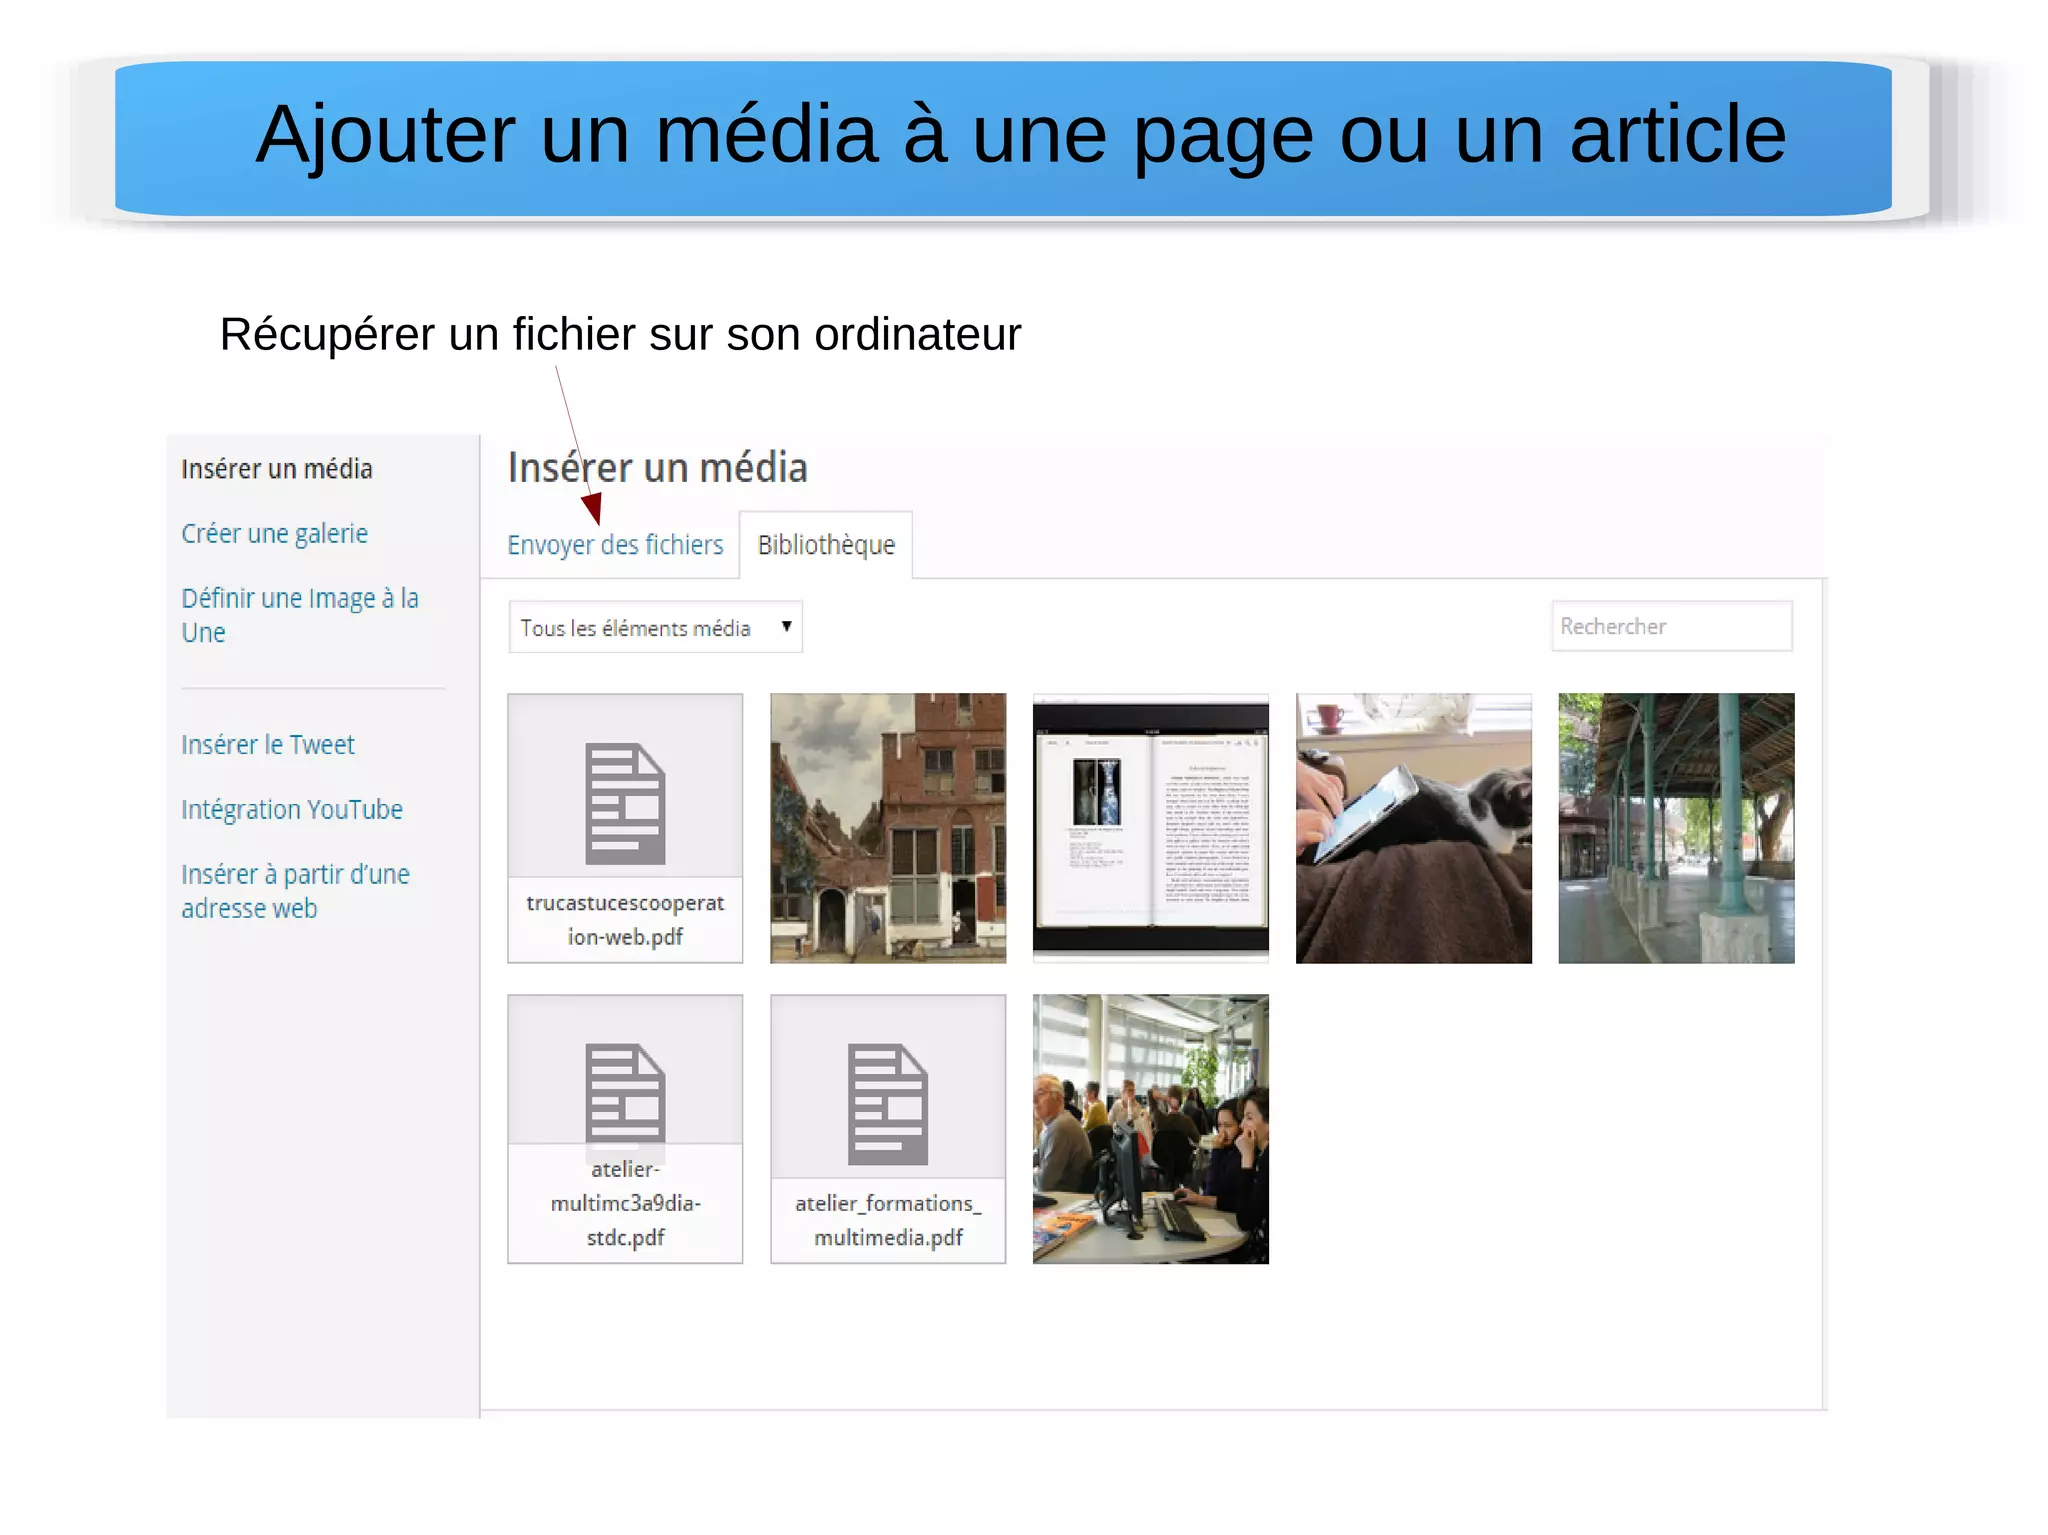2048x1535 pixels.
Task: Select the atelier_formations_multimedia.pdf document icon
Action: click(x=888, y=1104)
